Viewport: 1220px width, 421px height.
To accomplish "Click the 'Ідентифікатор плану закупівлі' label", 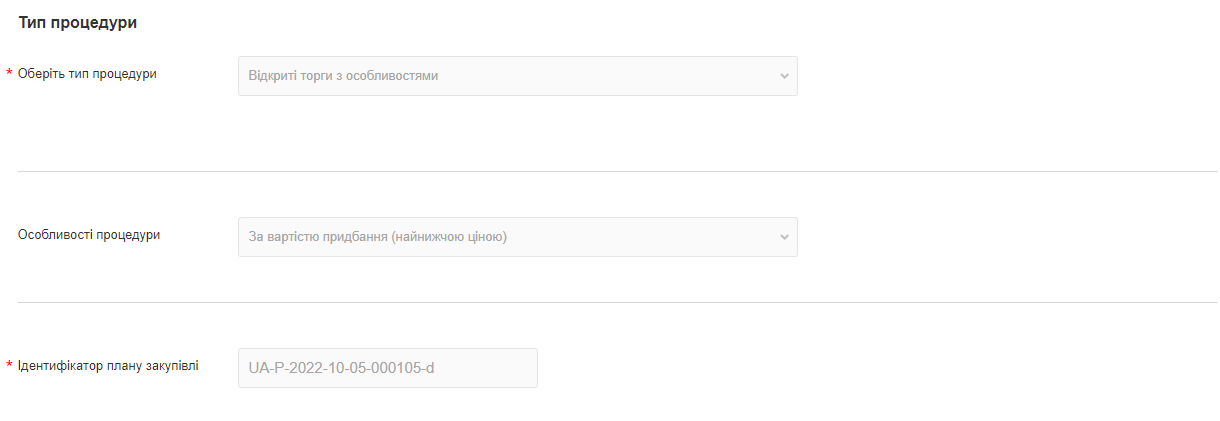I will coord(108,366).
